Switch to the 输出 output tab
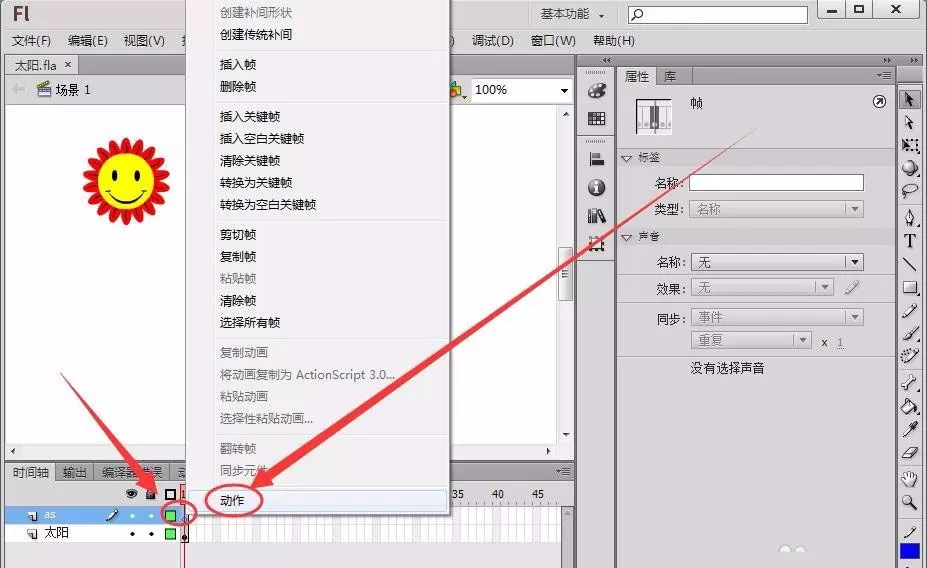Image resolution: width=927 pixels, height=568 pixels. tap(74, 472)
